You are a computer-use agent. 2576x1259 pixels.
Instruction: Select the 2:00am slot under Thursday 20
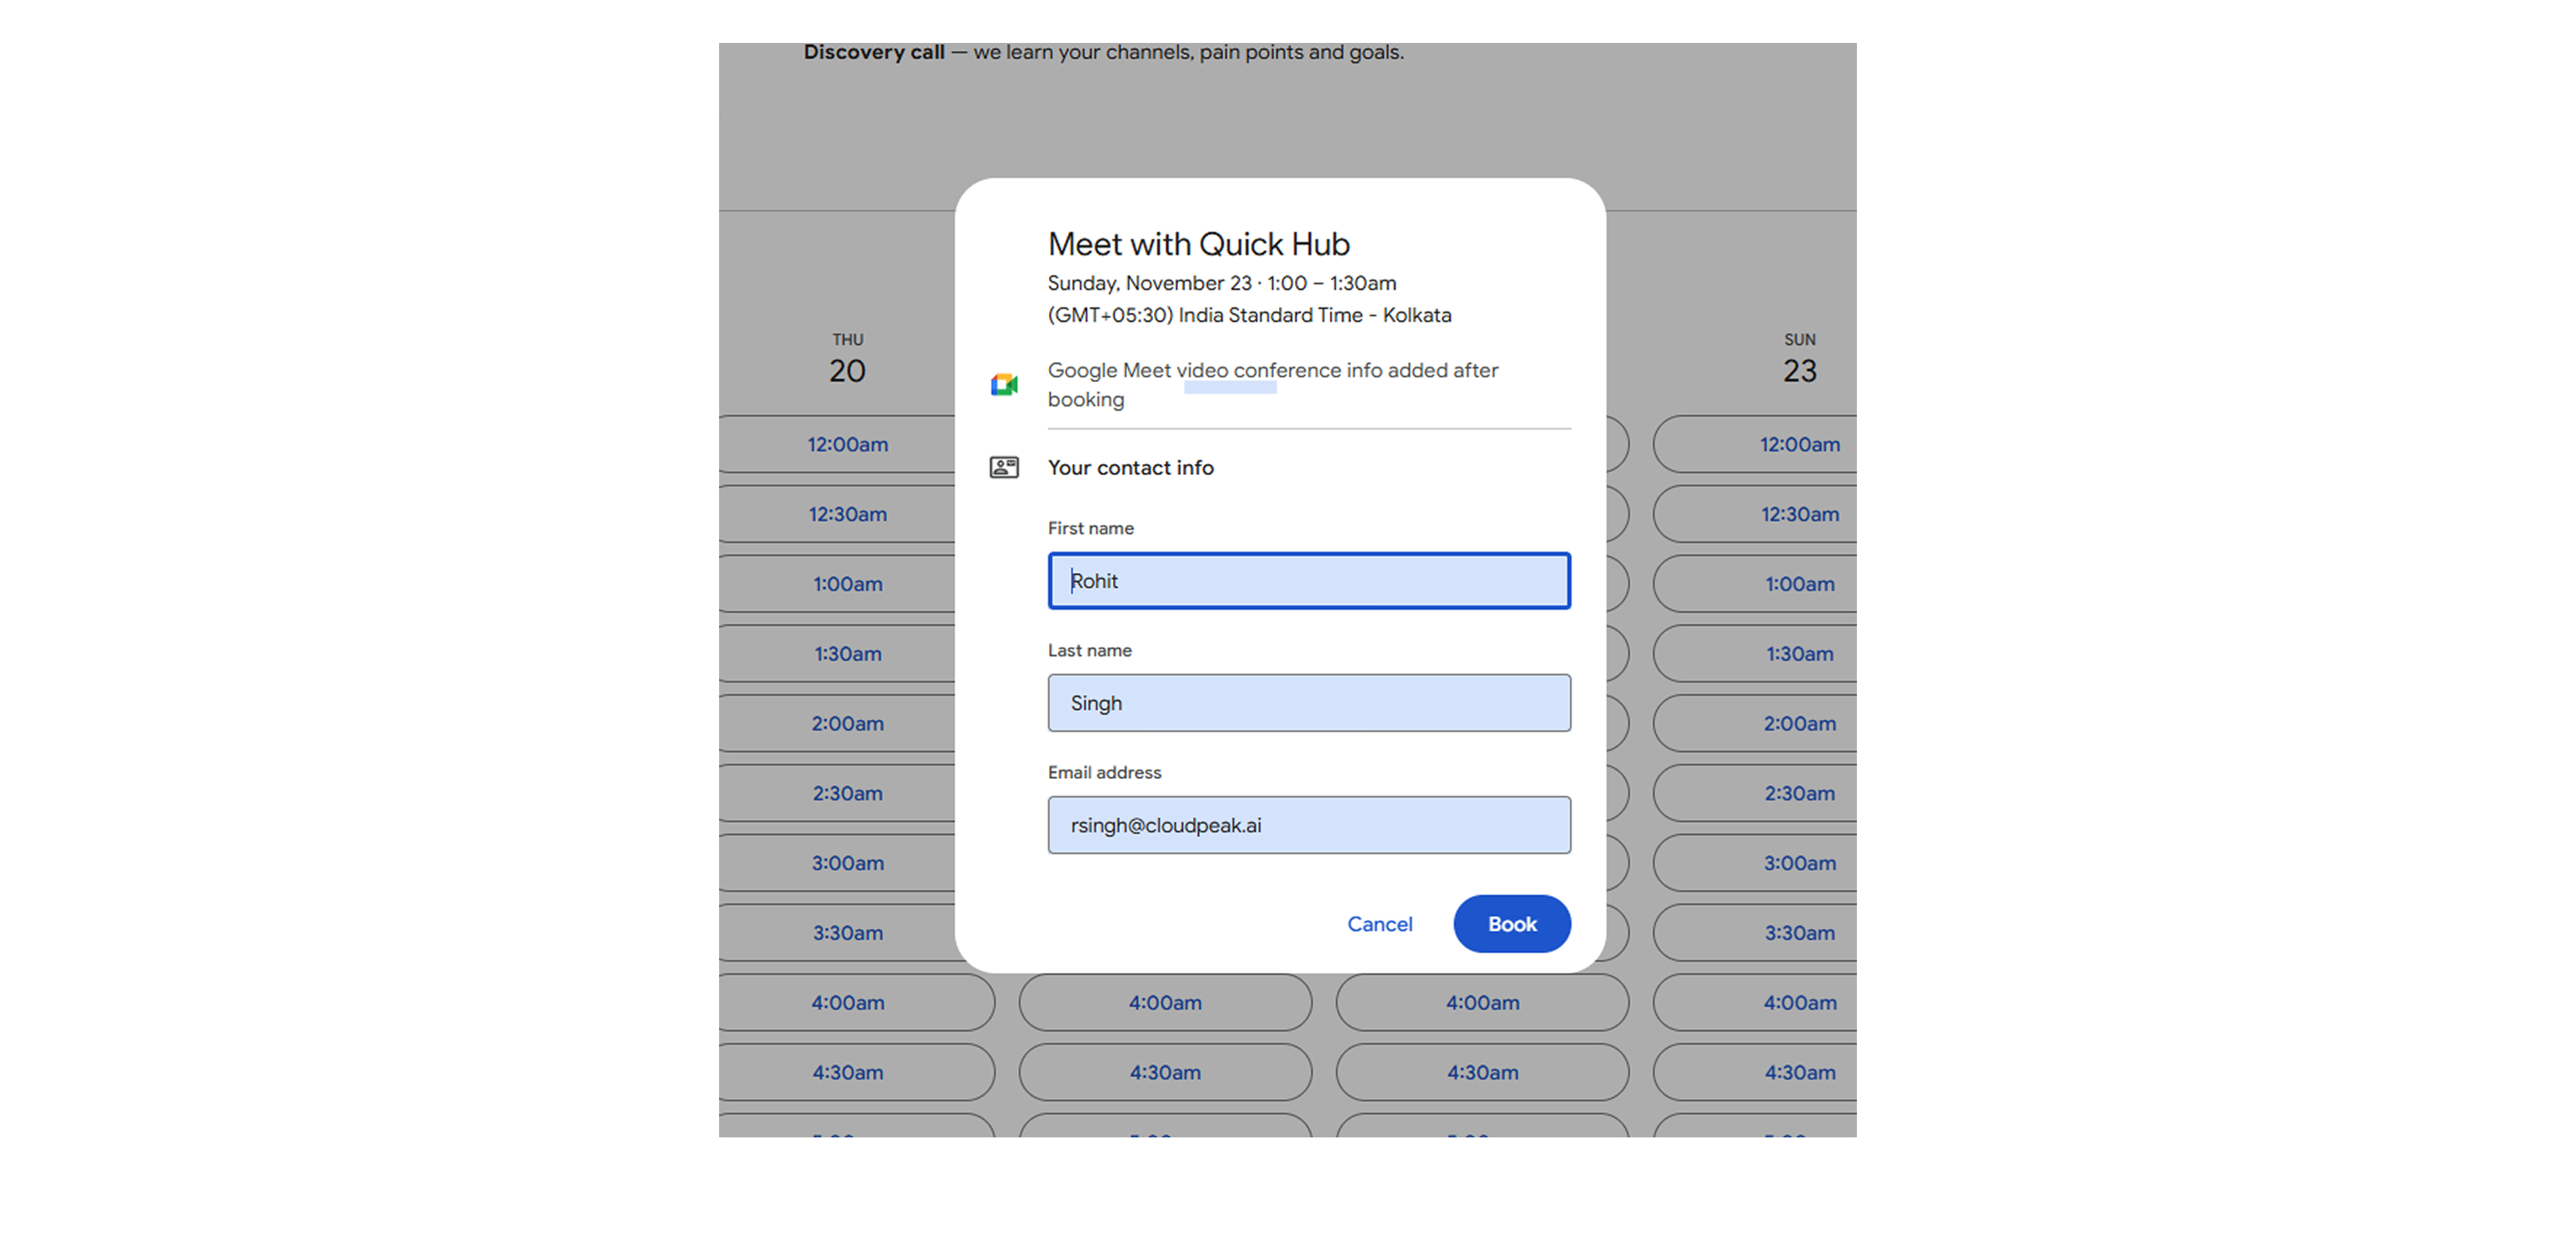click(847, 724)
